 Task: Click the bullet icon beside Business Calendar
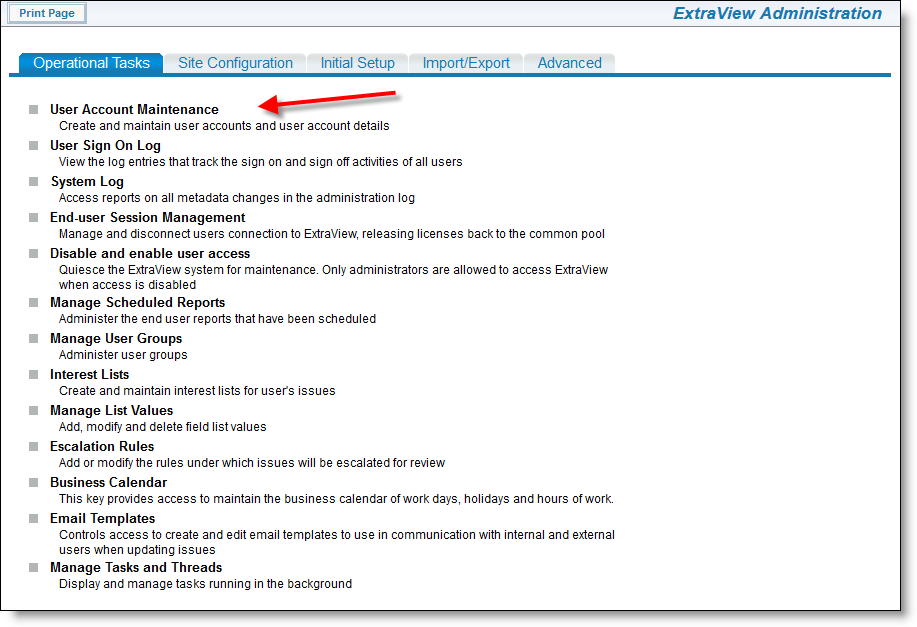pyautogui.click(x=33, y=483)
